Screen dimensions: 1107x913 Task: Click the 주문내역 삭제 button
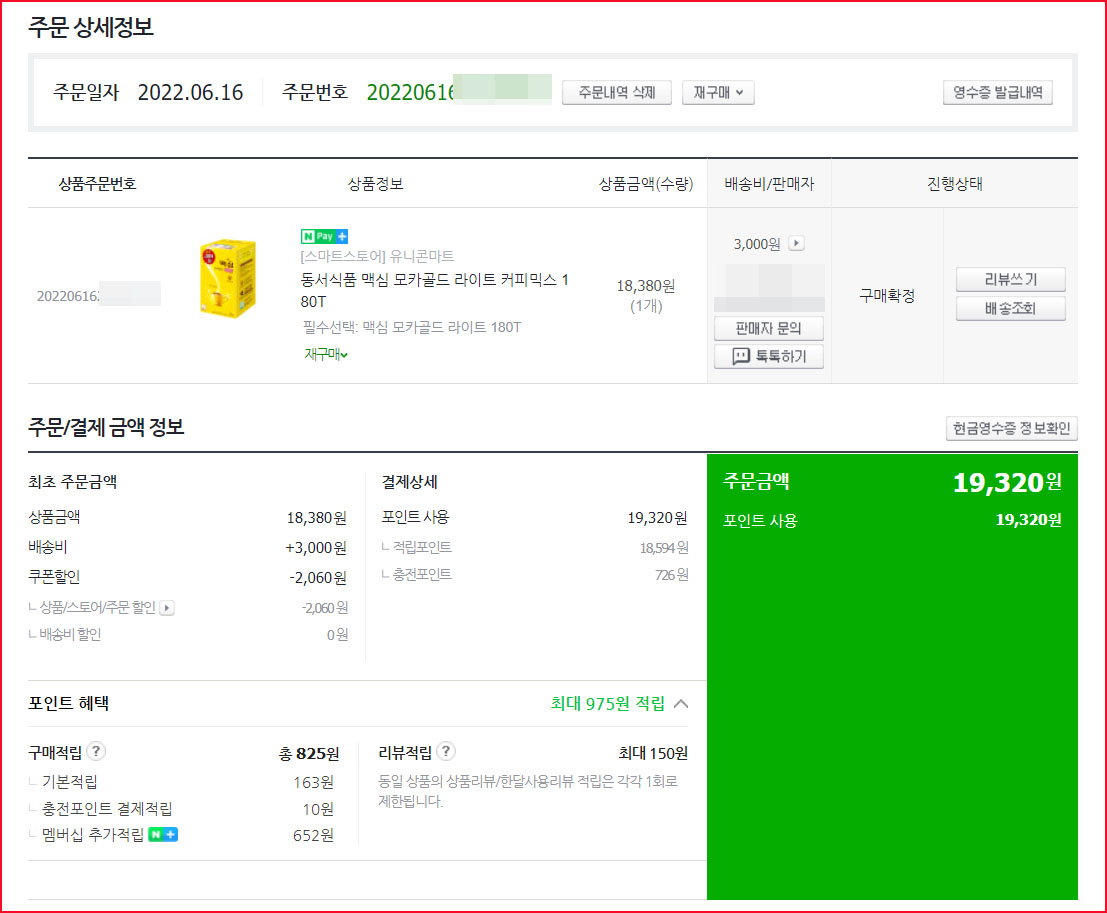pos(616,93)
